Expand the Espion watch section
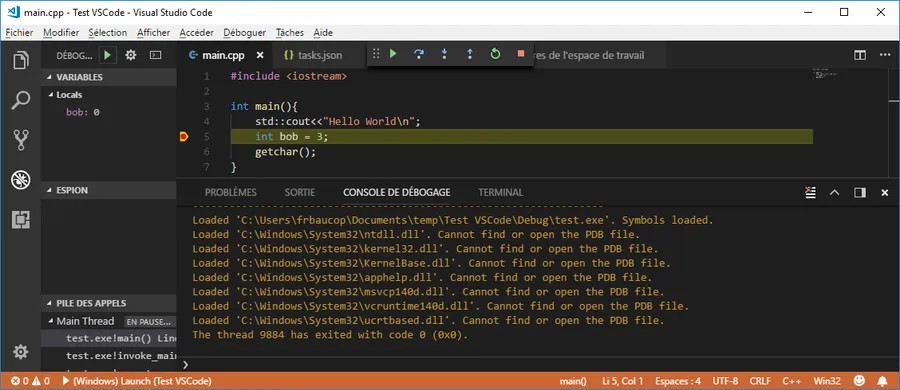This screenshot has width=900, height=390. tap(109, 190)
